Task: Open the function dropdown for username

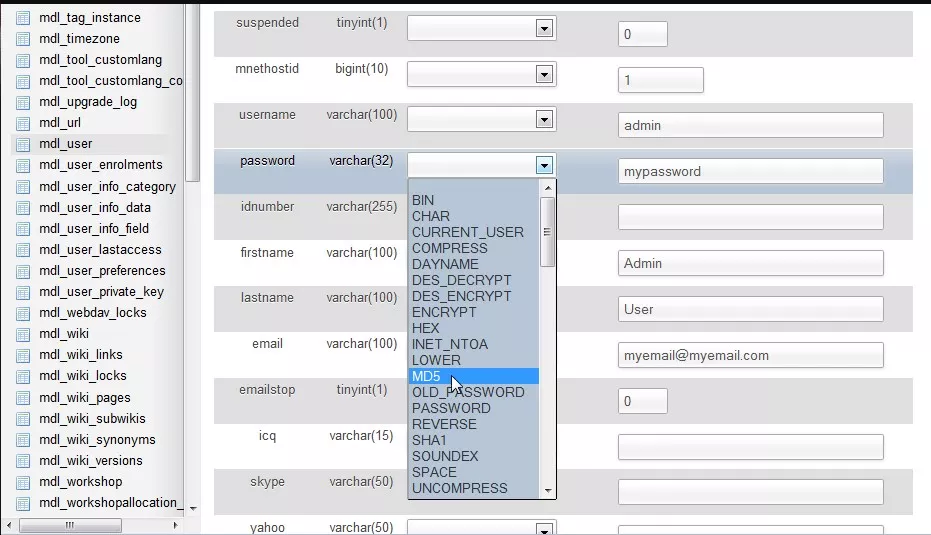Action: point(481,120)
